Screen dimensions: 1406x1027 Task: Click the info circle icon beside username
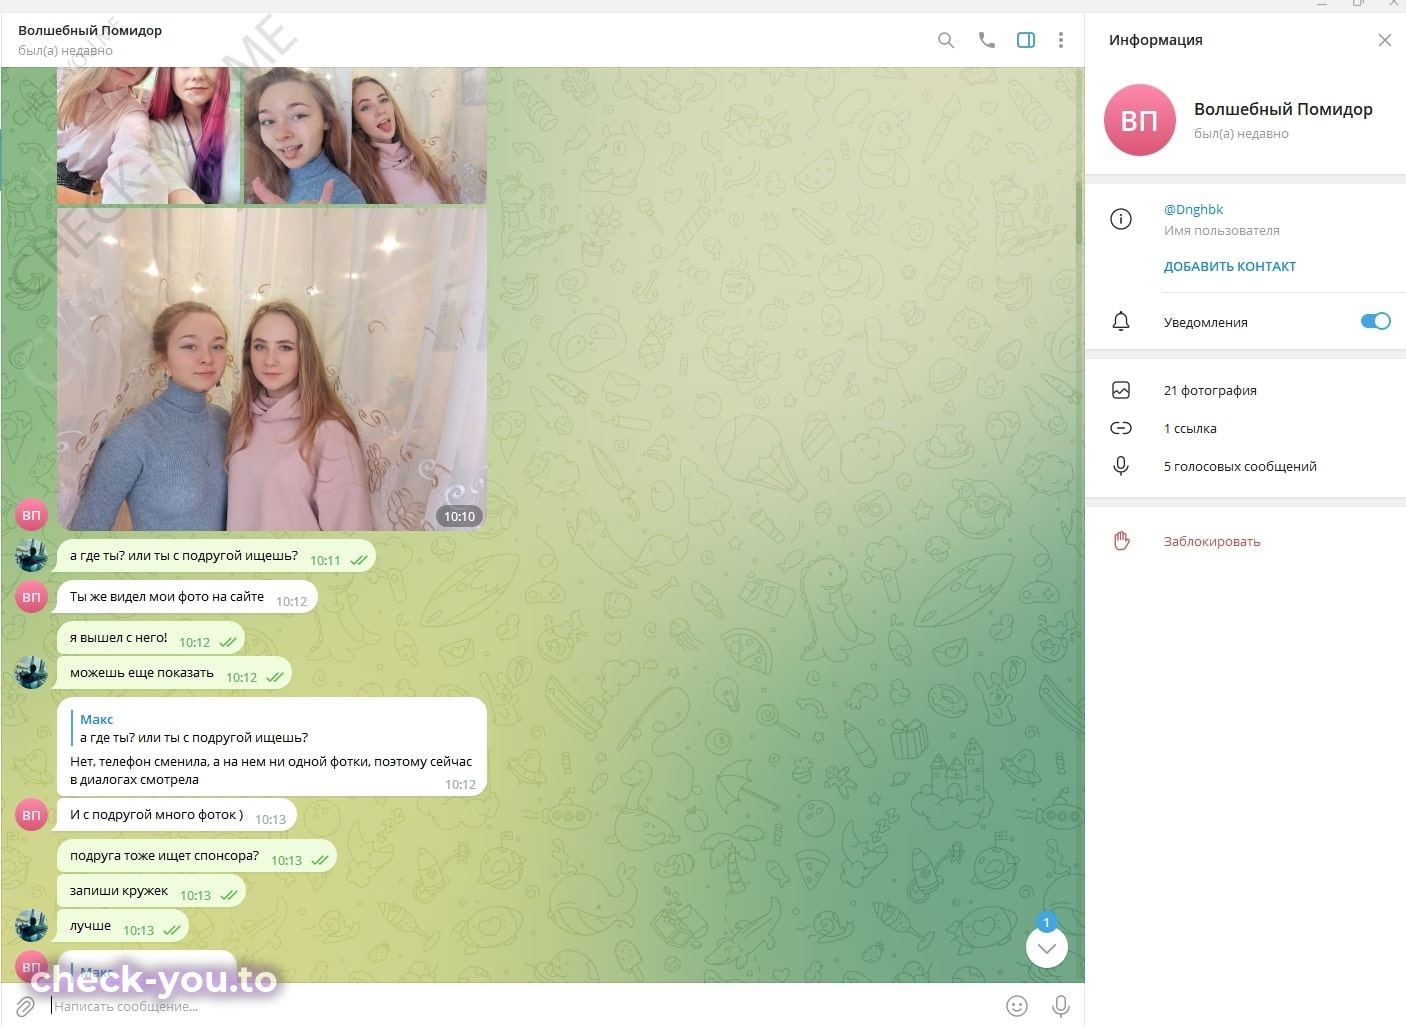pyautogui.click(x=1121, y=219)
